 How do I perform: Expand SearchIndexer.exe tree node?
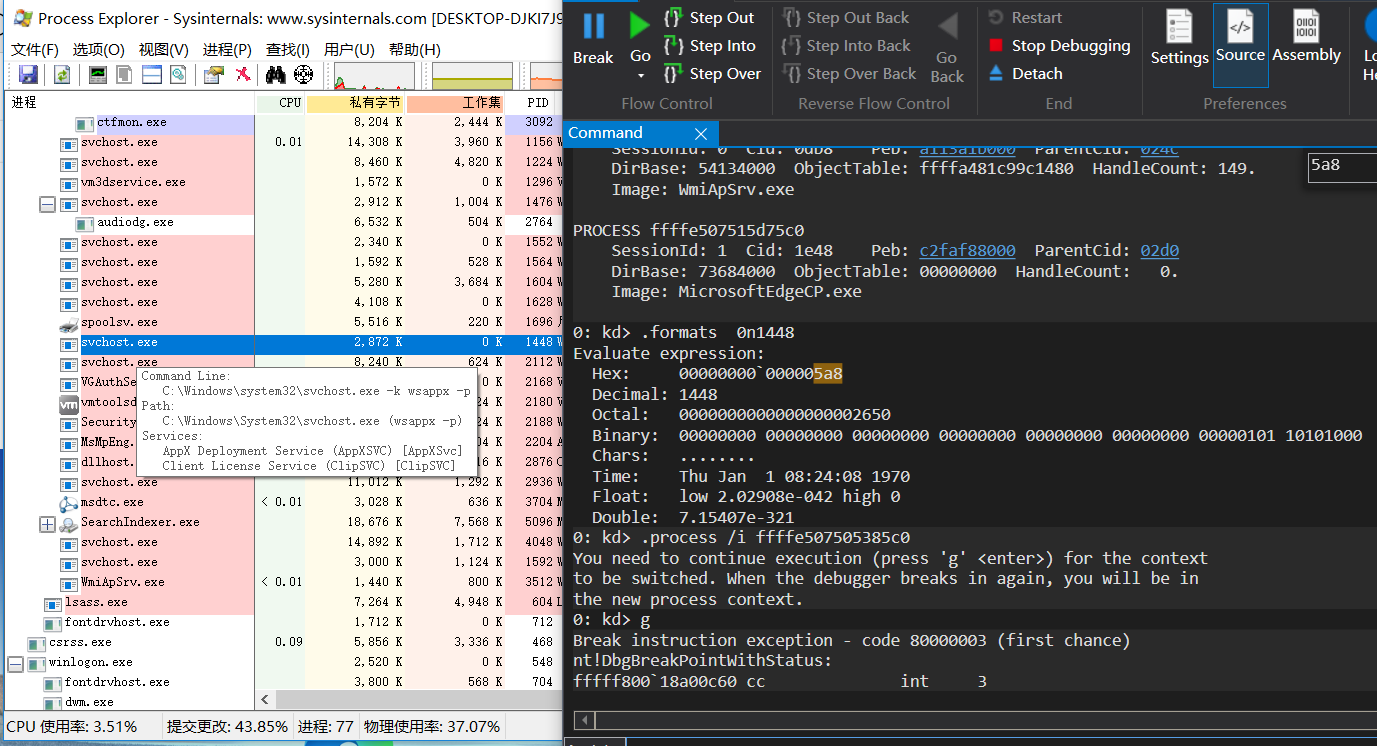point(47,523)
